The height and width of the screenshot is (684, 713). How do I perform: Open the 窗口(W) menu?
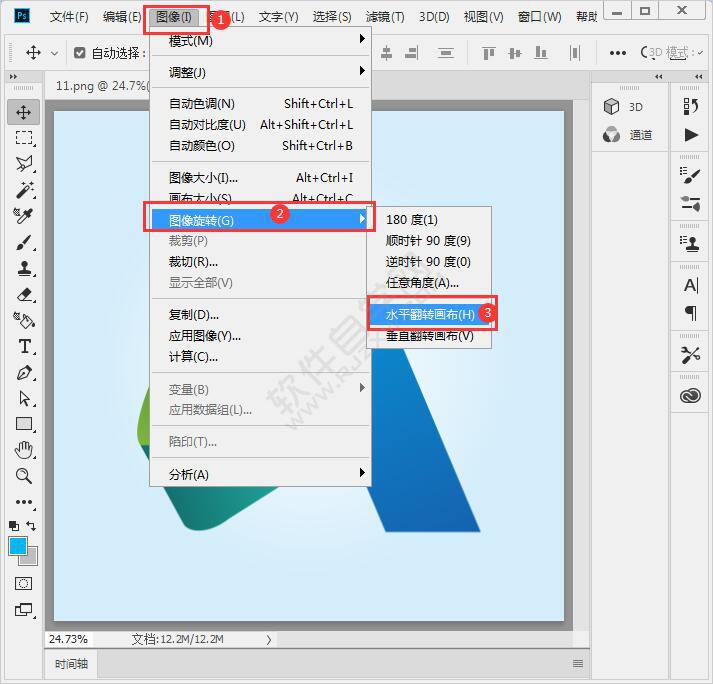[x=540, y=17]
